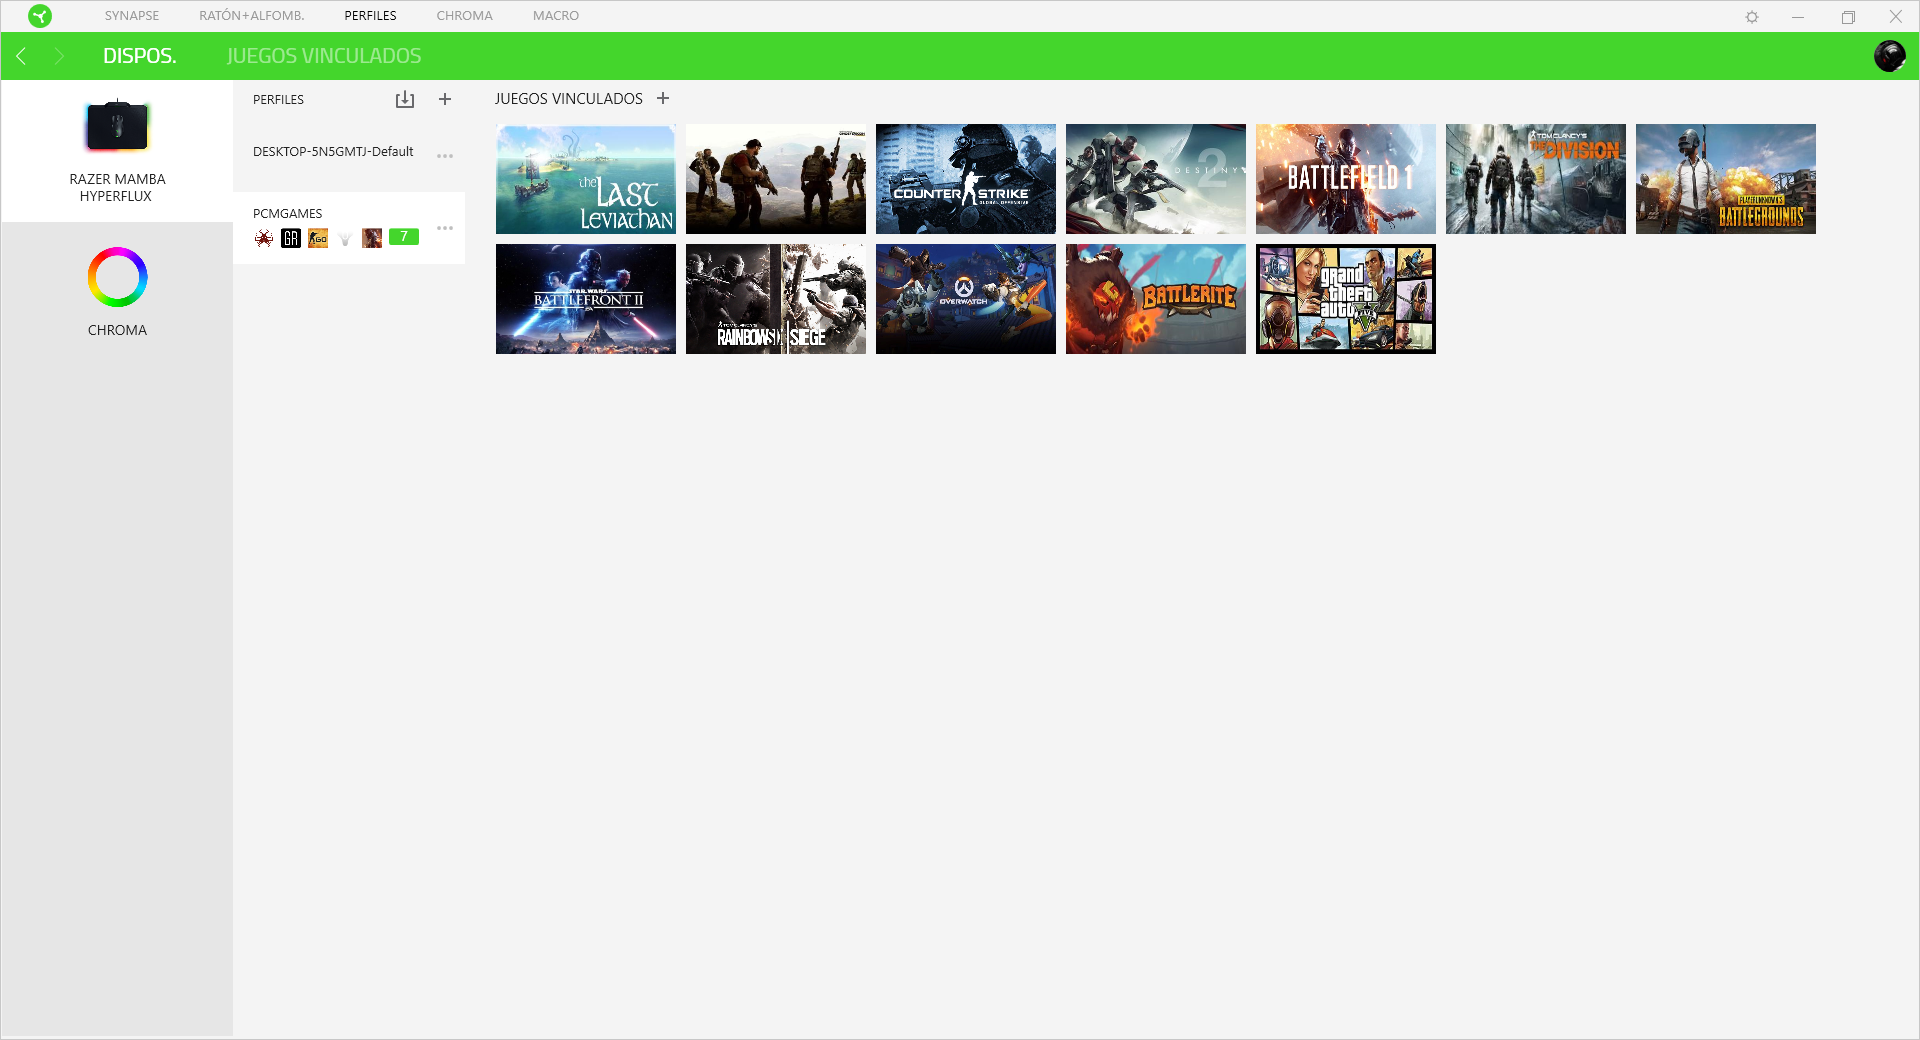The height and width of the screenshot is (1040, 1920).
Task: Open options menu for DESKTOP-5N5GMTJ-Default profile
Action: point(445,156)
